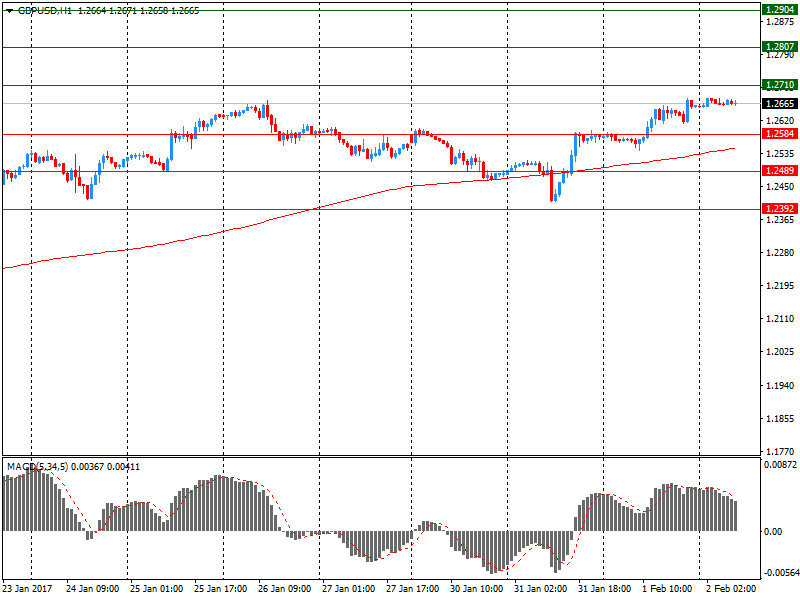
Task: Click the 1.2620 price scale value
Action: pyautogui.click(x=780, y=120)
